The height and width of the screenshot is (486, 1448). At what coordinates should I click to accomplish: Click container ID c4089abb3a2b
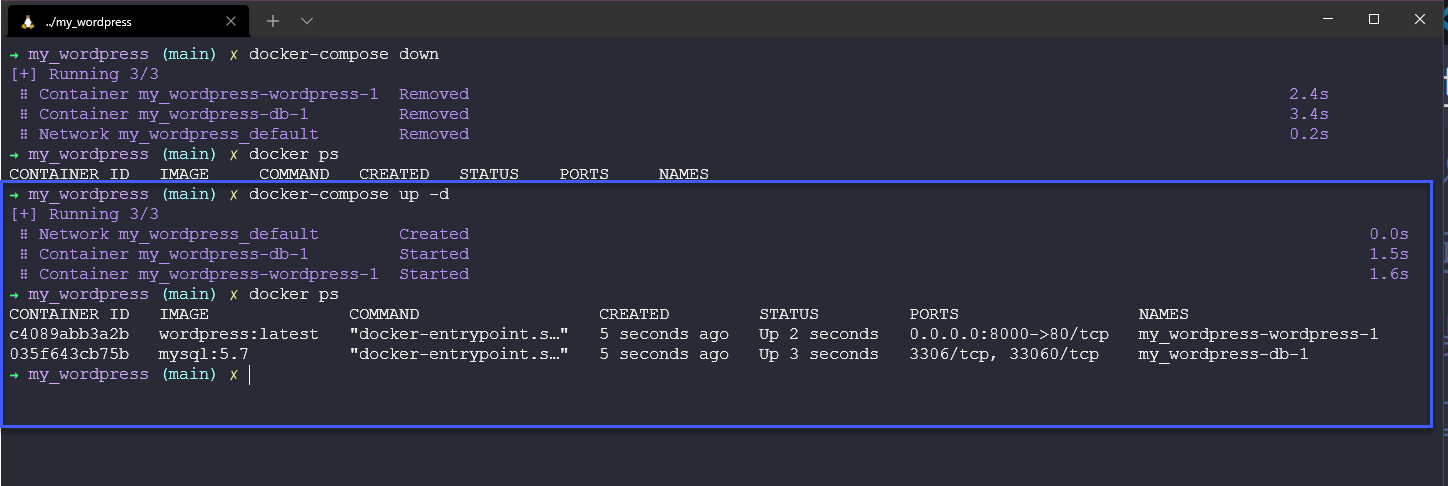click(x=69, y=334)
